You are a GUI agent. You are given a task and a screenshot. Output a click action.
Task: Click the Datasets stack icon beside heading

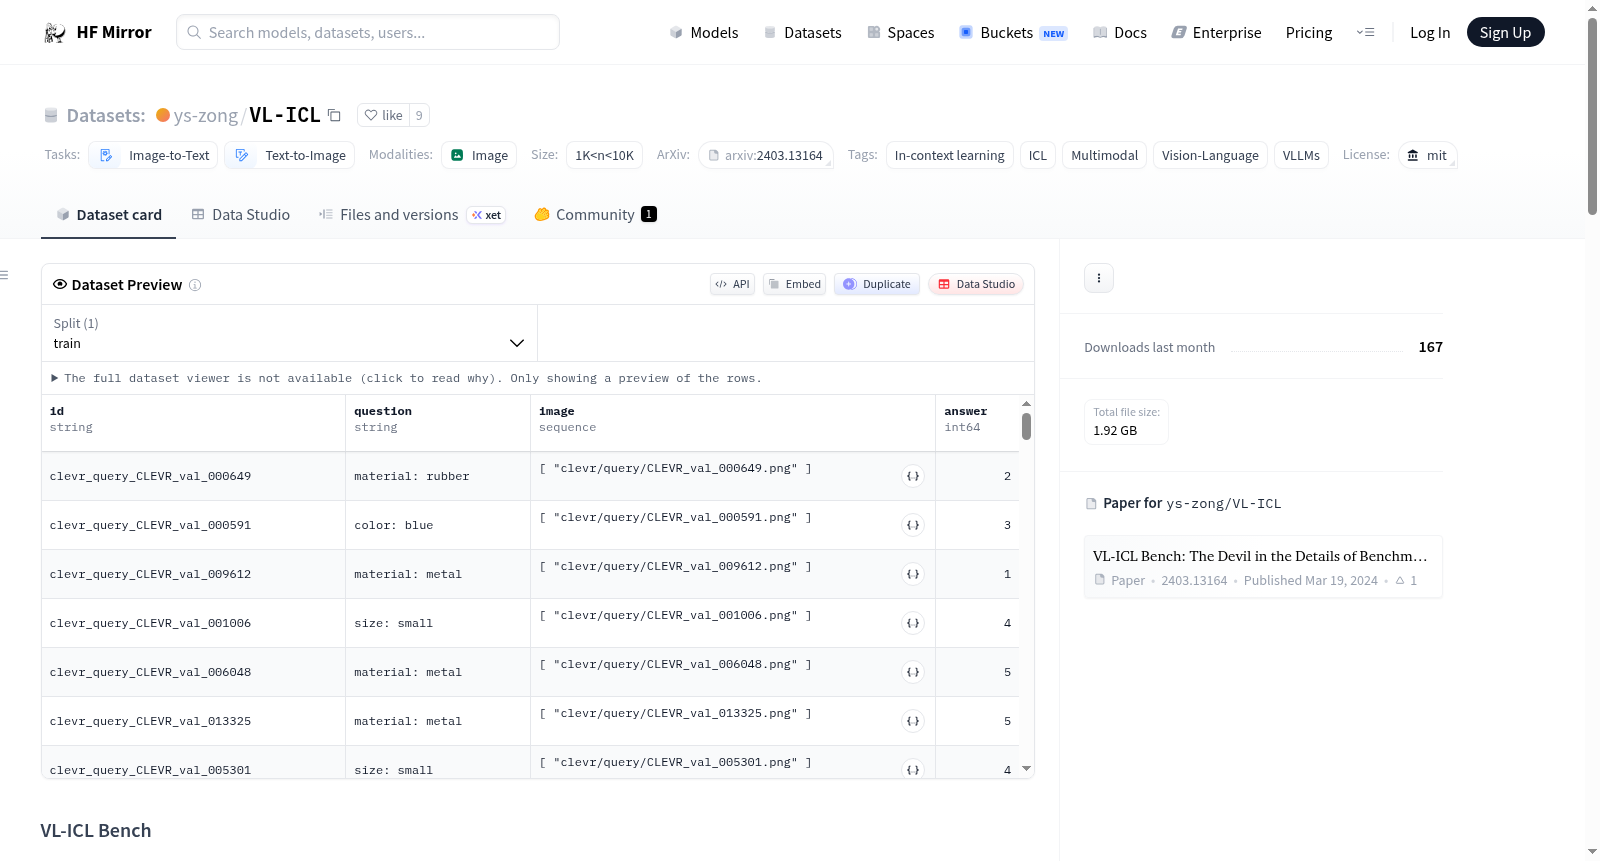pyautogui.click(x=51, y=115)
